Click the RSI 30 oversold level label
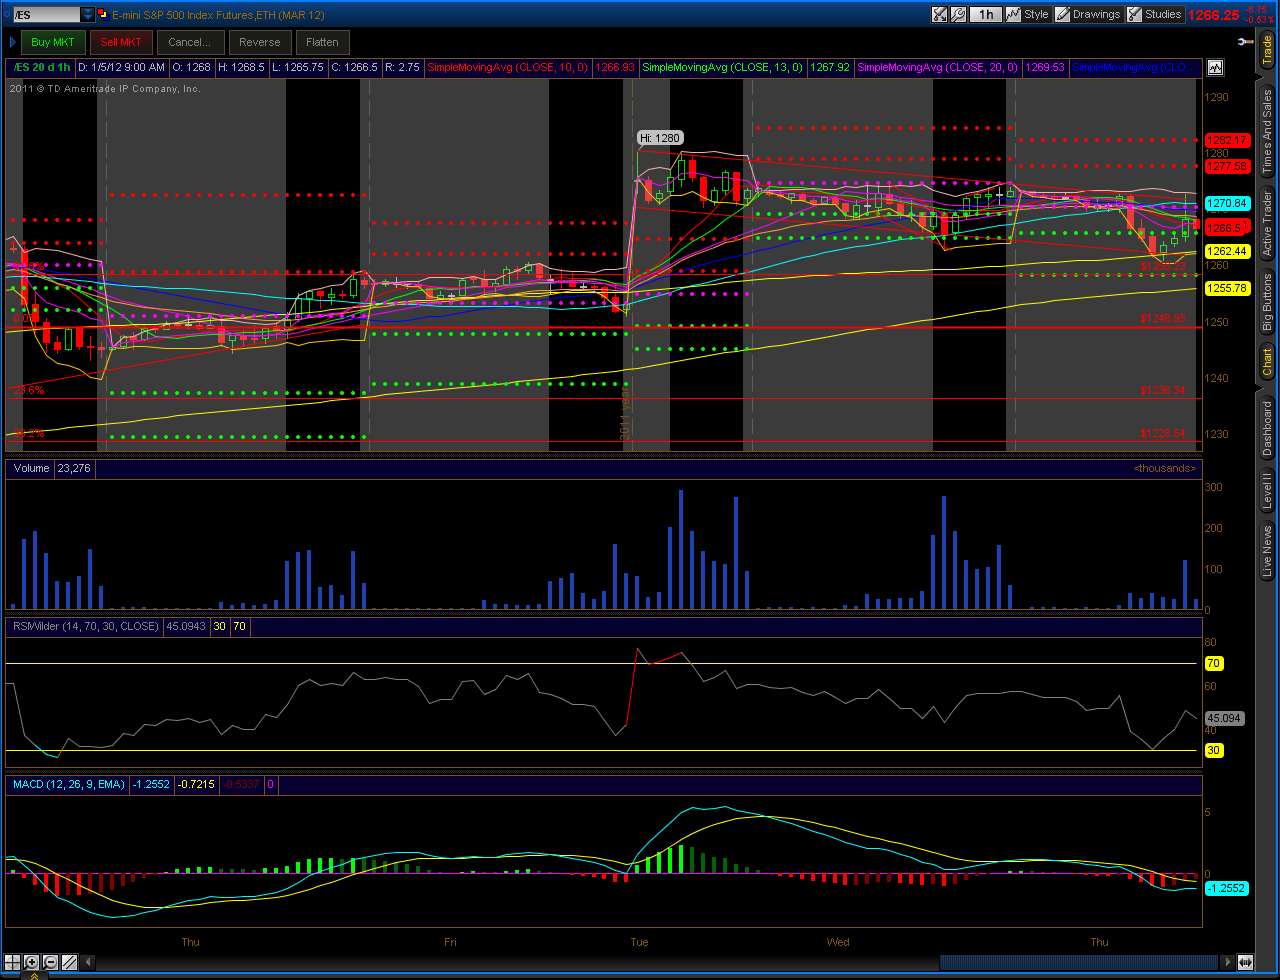The width and height of the screenshot is (1280, 980). point(1215,750)
